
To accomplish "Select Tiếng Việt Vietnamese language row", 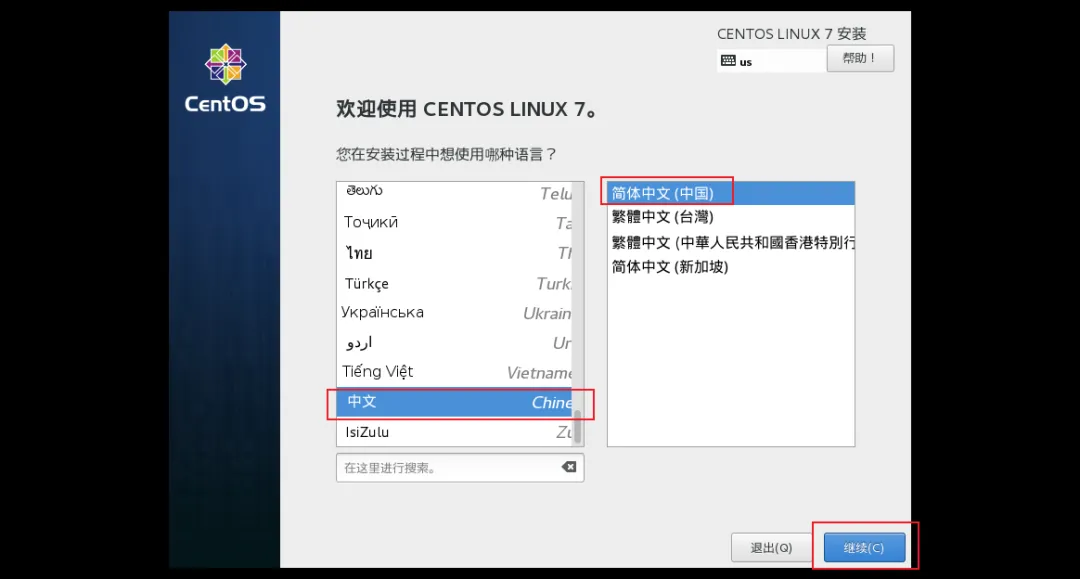I will pyautogui.click(x=455, y=372).
